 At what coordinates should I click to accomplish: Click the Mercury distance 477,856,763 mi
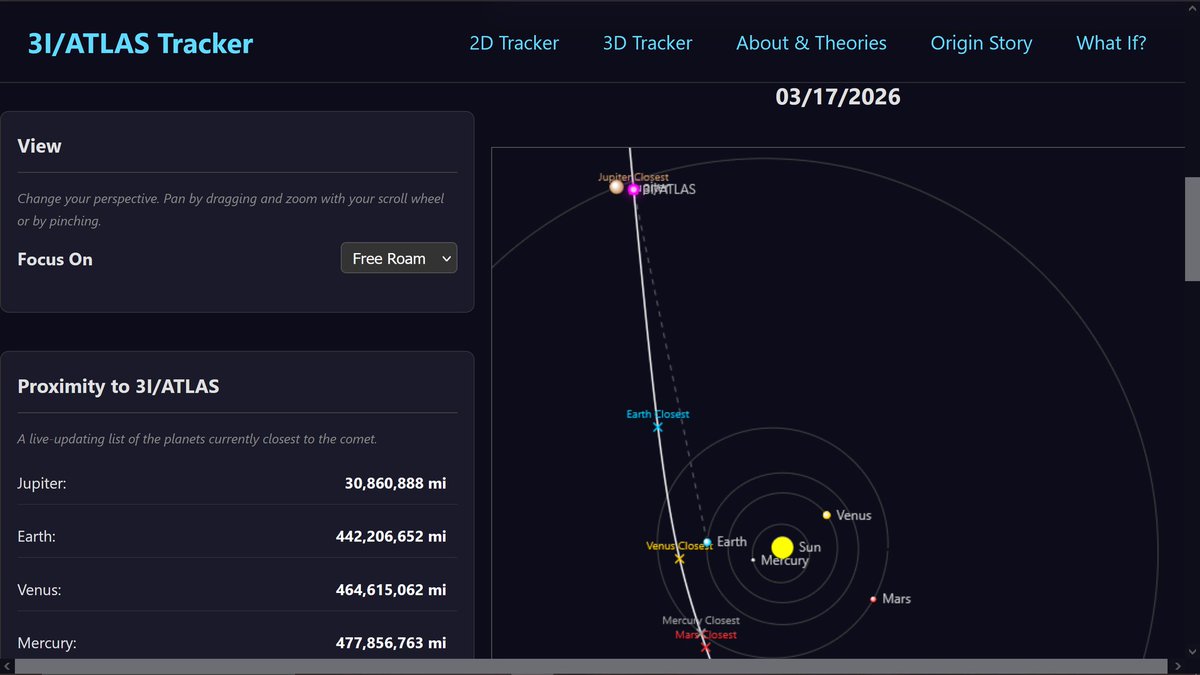click(391, 643)
